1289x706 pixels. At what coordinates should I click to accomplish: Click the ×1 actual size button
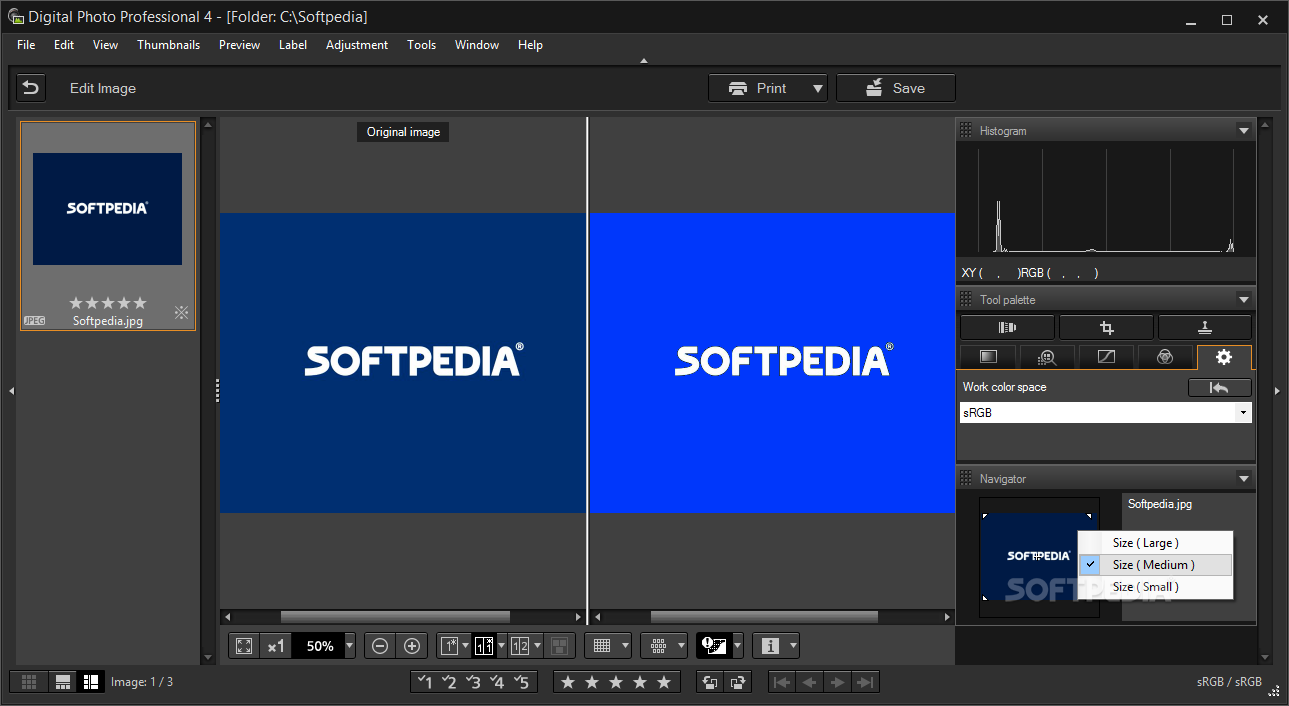(x=276, y=646)
